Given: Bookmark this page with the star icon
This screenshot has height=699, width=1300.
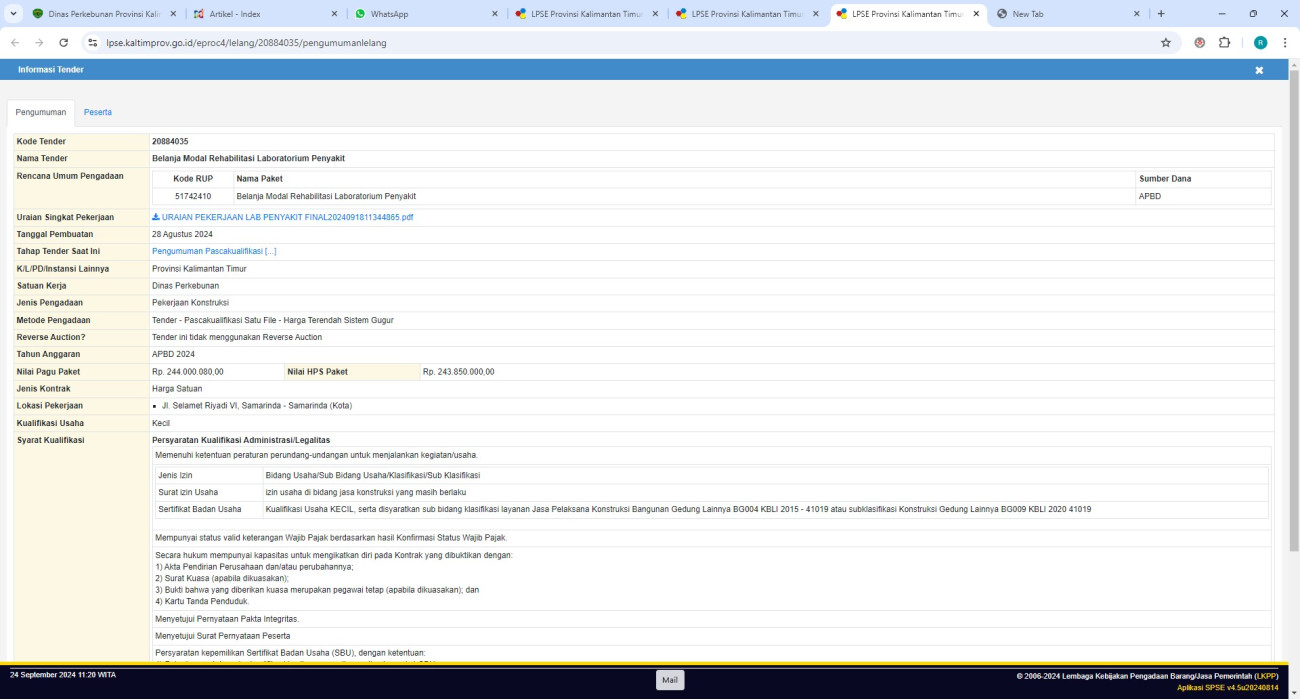Looking at the screenshot, I should tap(1165, 43).
